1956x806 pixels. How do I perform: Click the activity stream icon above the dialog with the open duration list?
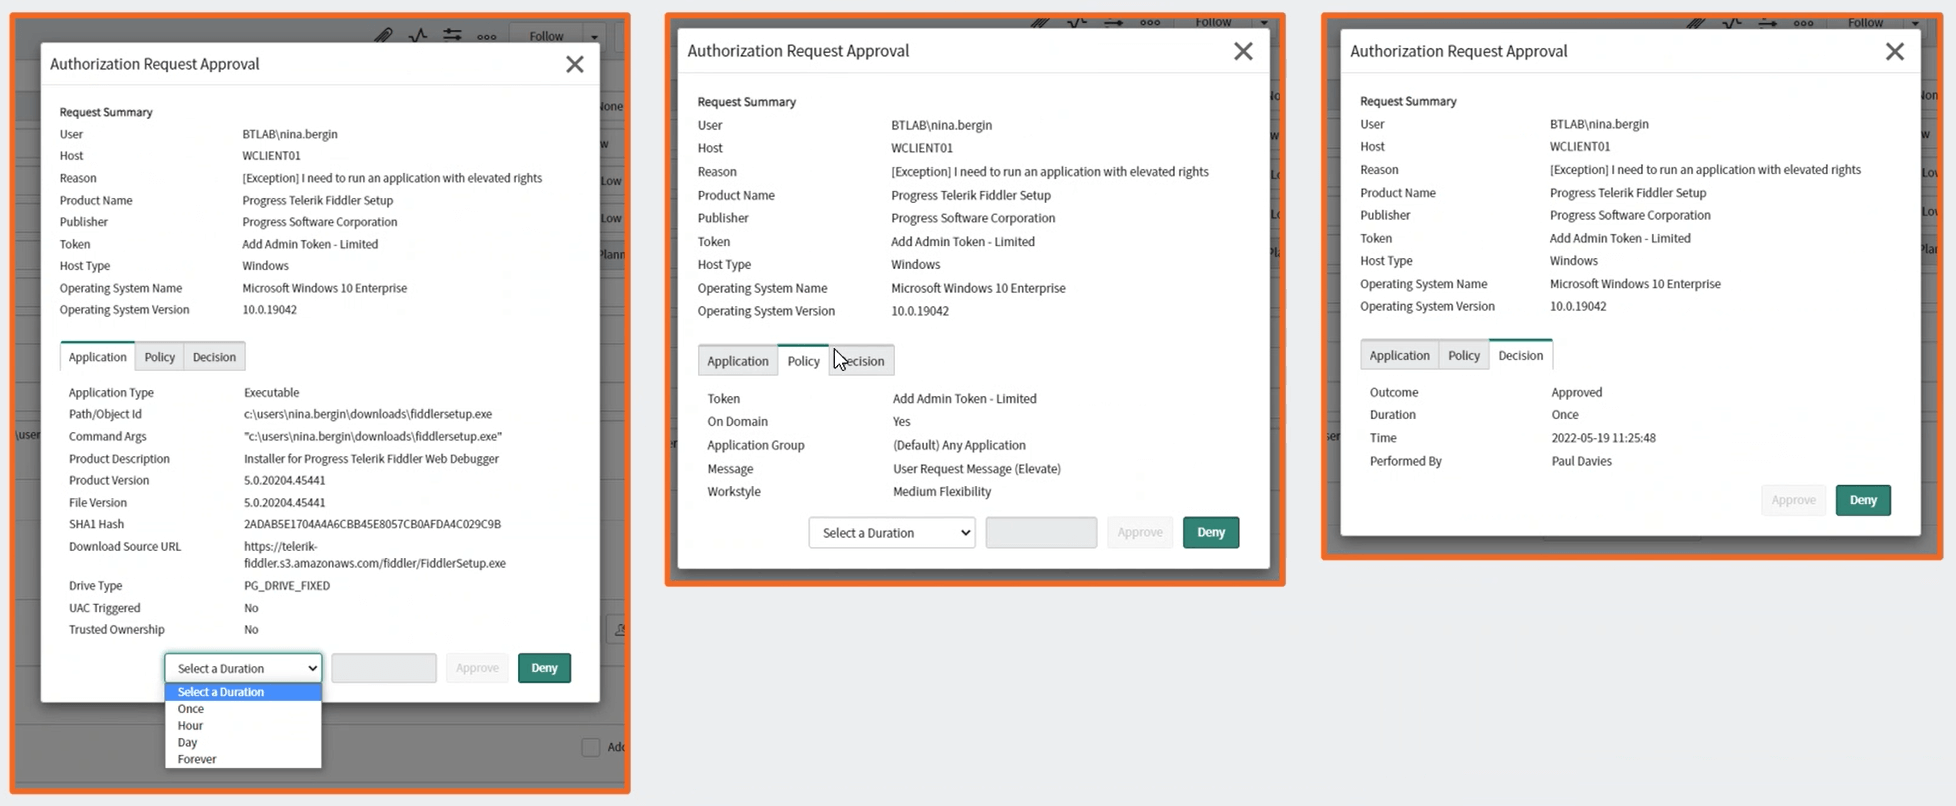418,35
